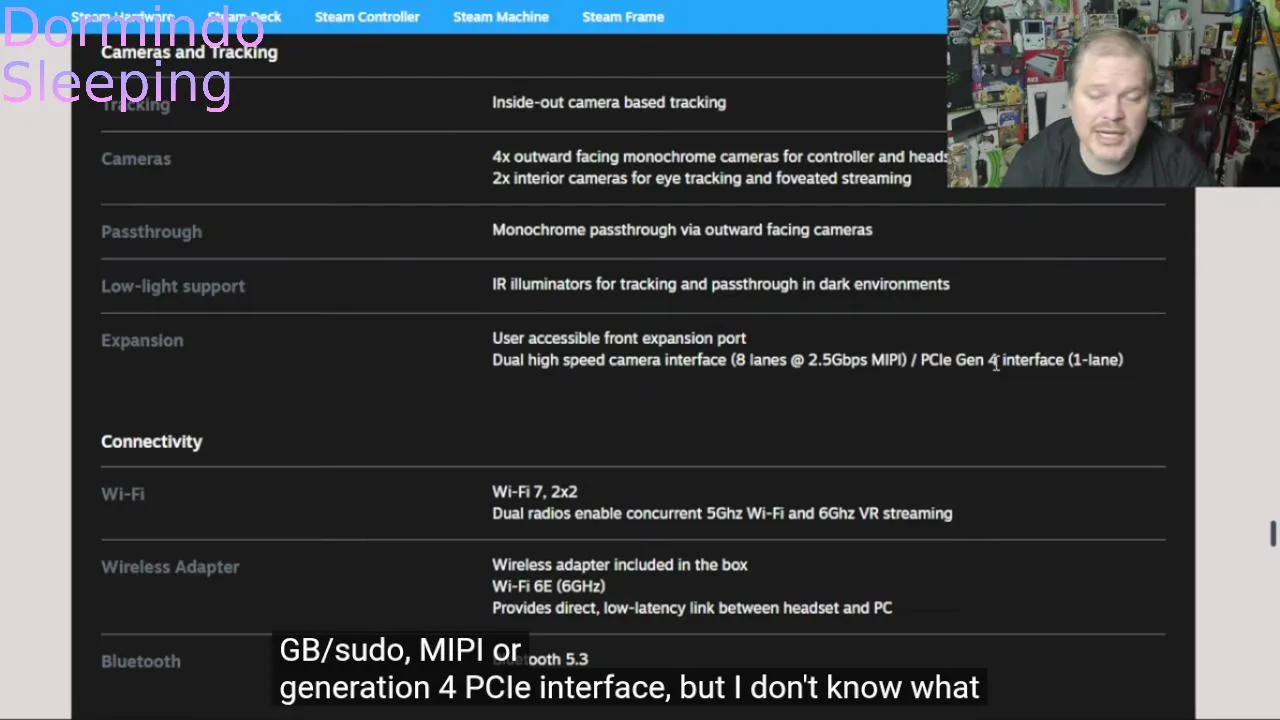Image resolution: width=1280 pixels, height=720 pixels.
Task: Select 'Inside-out camera based tracking' text
Action: tap(609, 102)
